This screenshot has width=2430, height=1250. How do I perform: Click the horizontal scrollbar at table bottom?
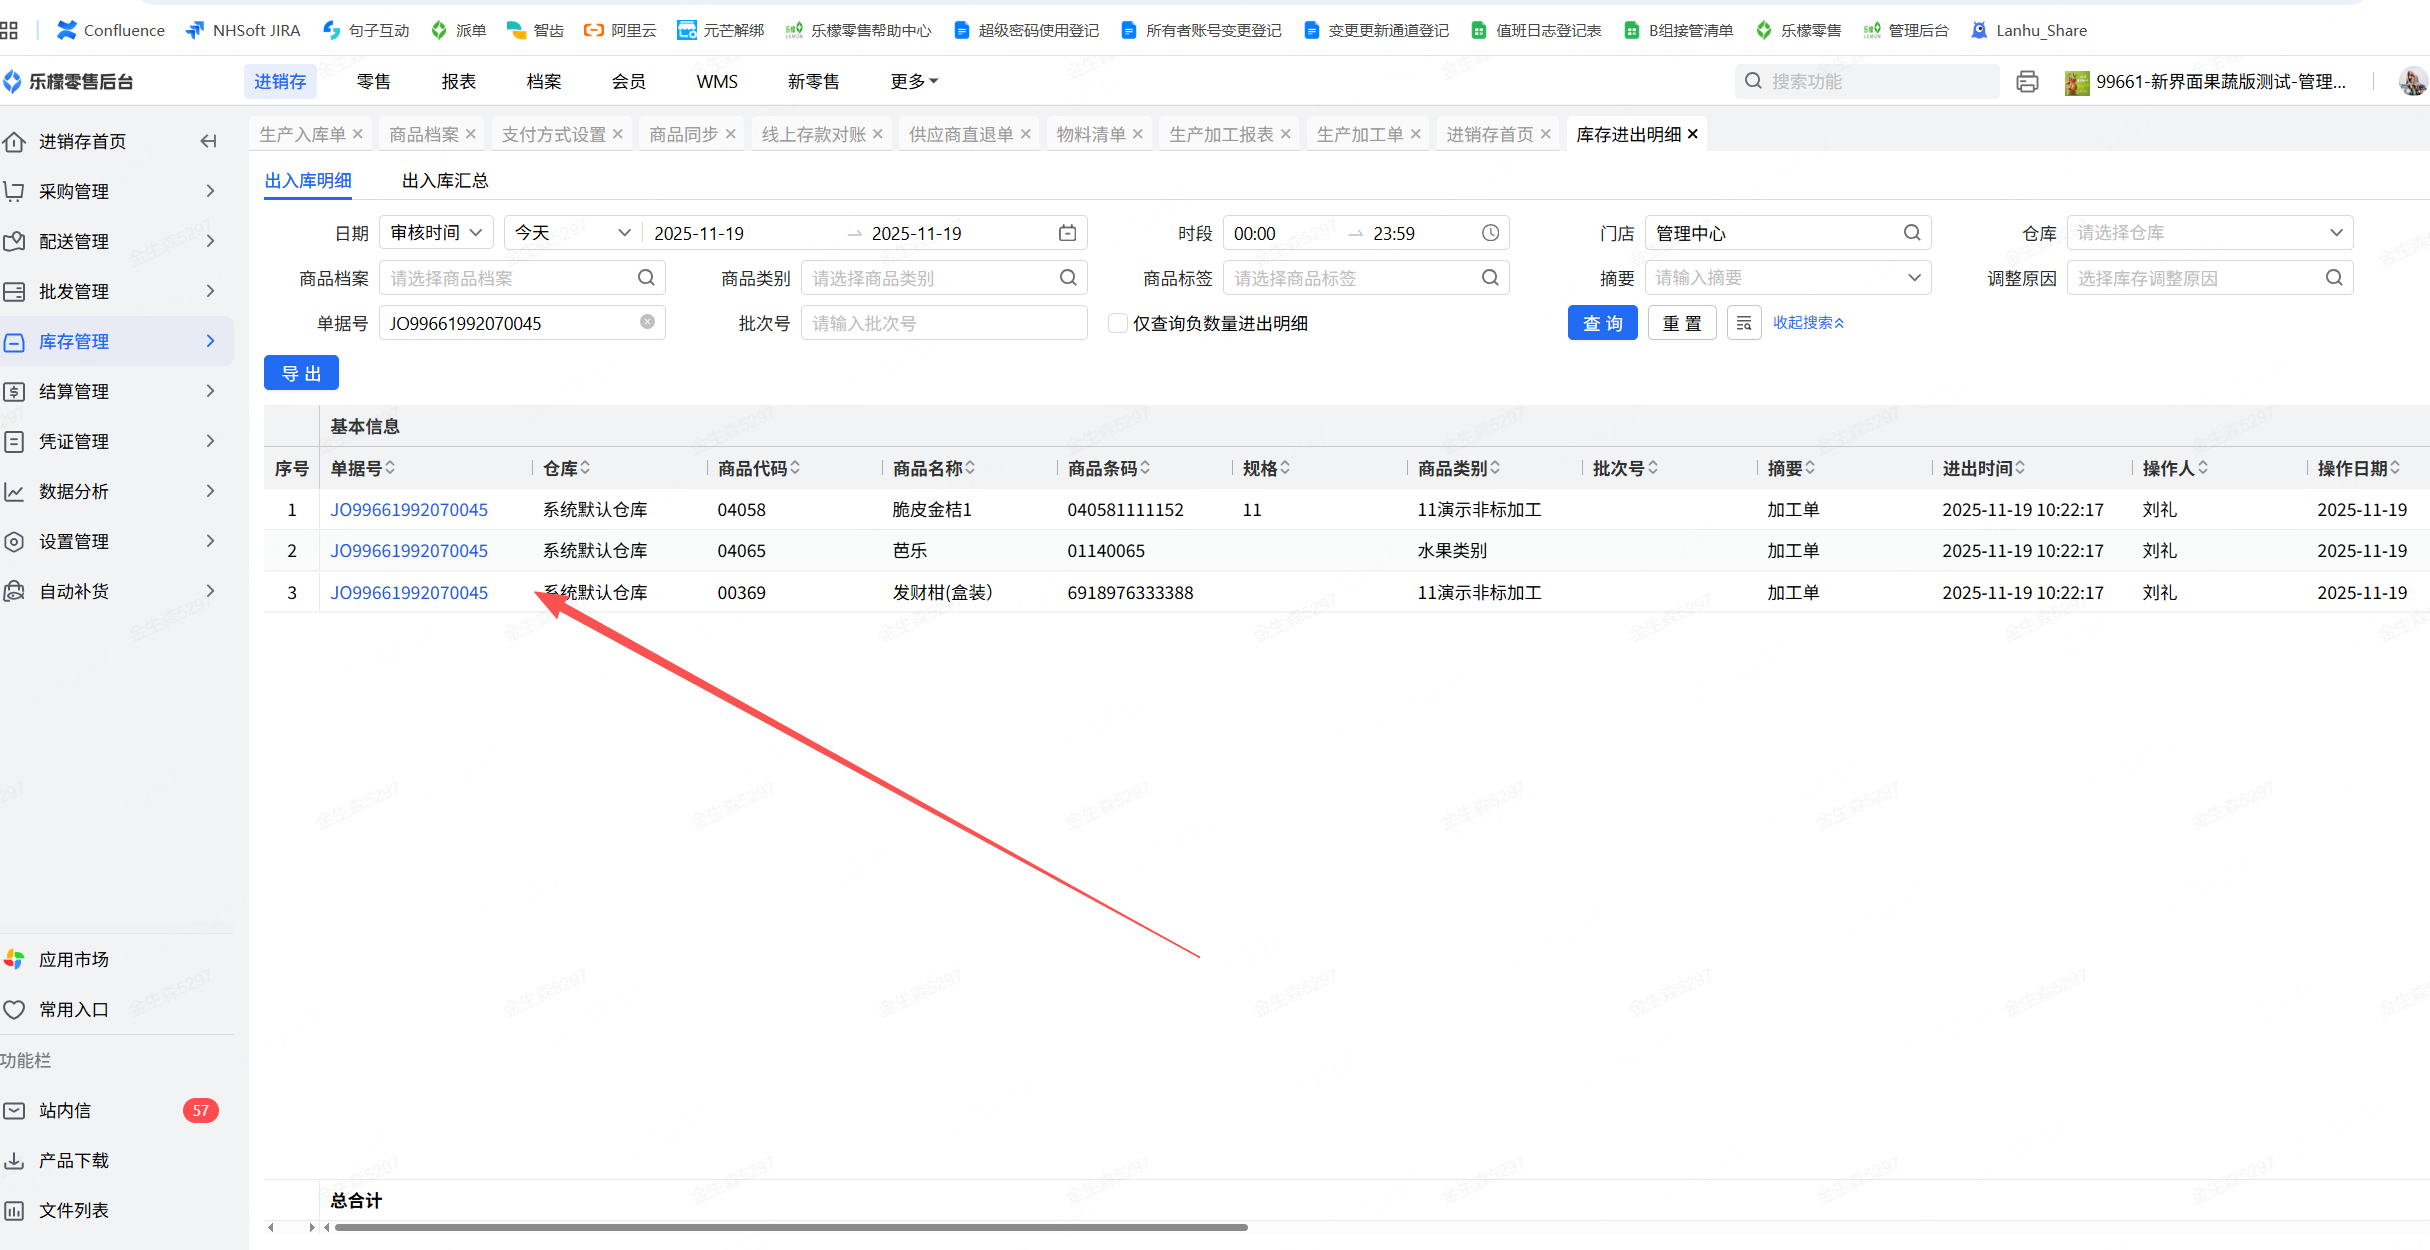(x=790, y=1227)
